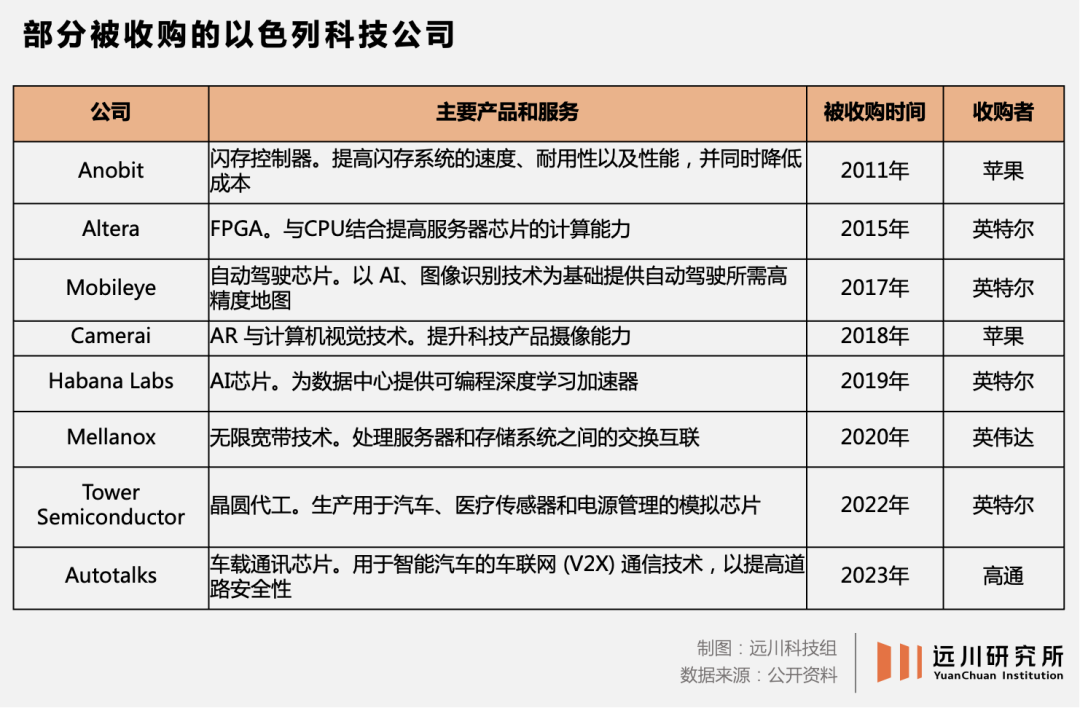Click the orange YuanChuan logo icon
Image resolution: width=1080 pixels, height=708 pixels.
(900, 661)
